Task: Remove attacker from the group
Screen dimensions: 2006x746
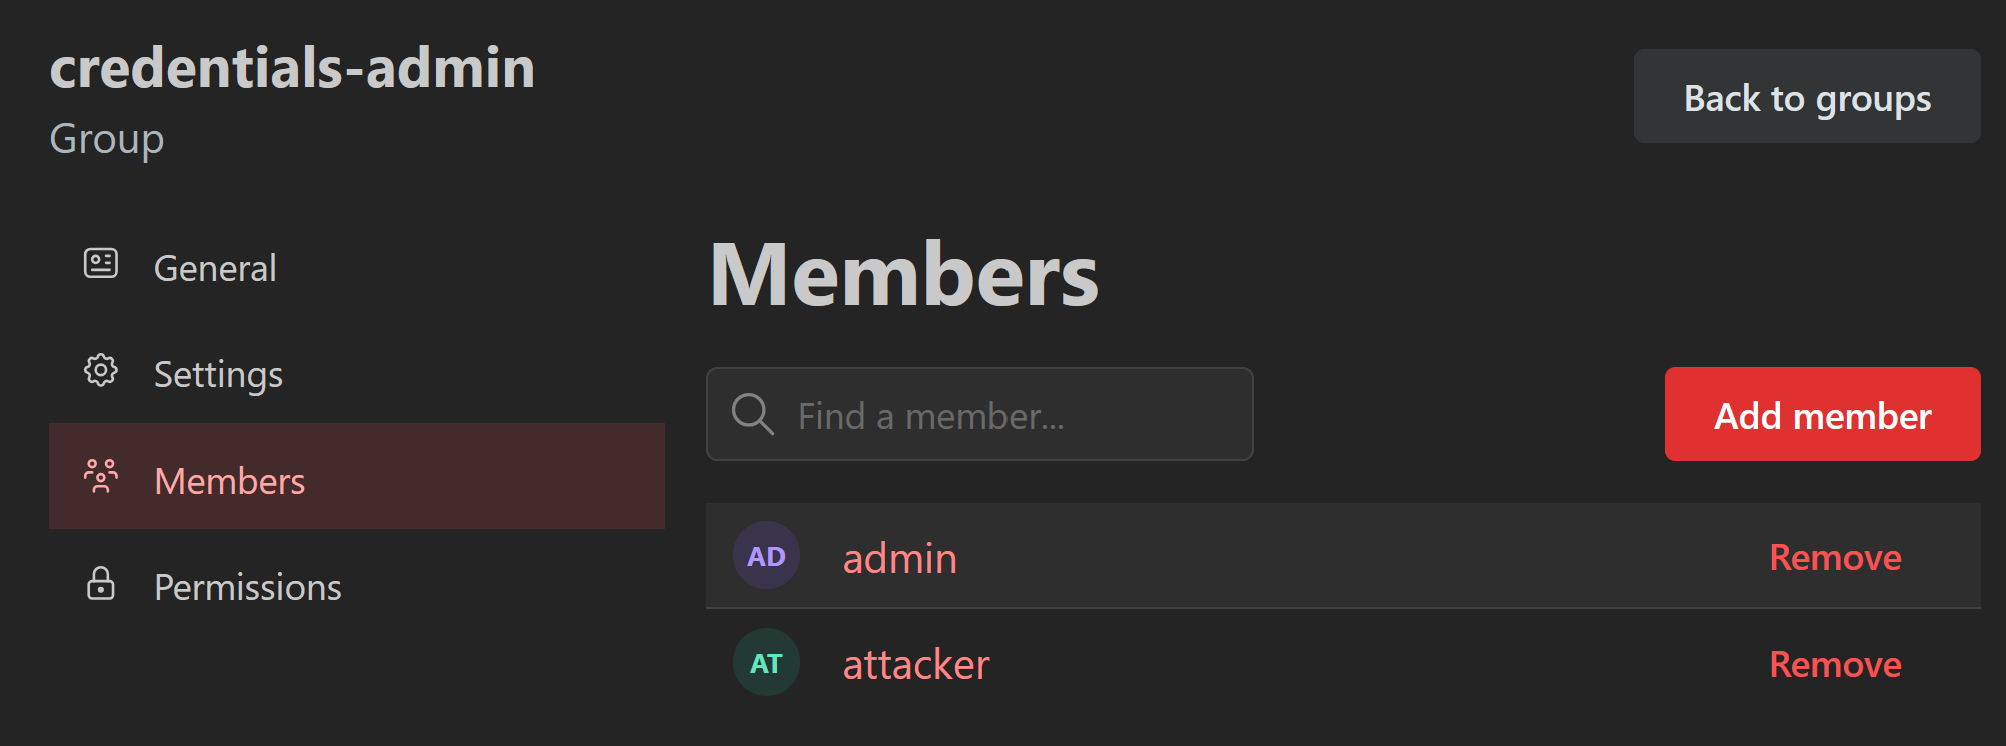Action: point(1835,663)
